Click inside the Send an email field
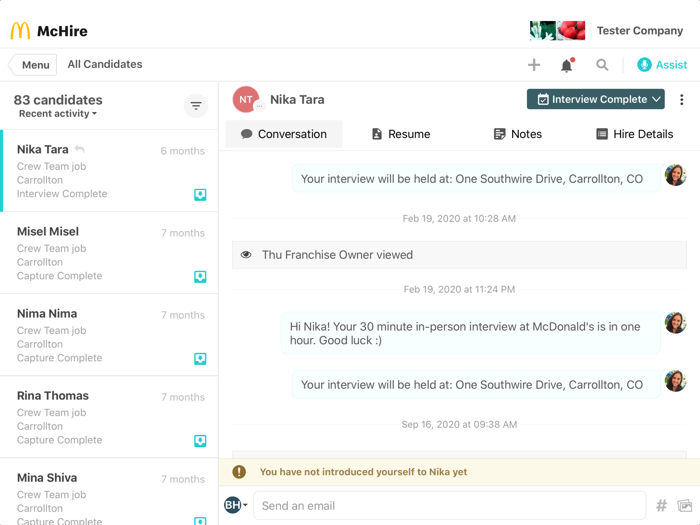This screenshot has width=700, height=525. pyautogui.click(x=450, y=506)
